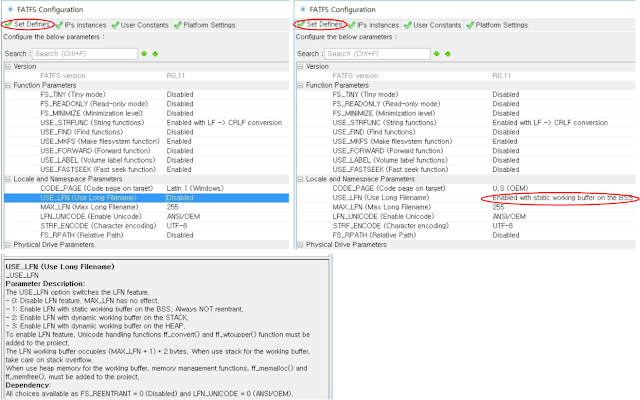Select USE_STRFUNC row in left panel
Screen dimensions: 640x400
click(147, 123)
